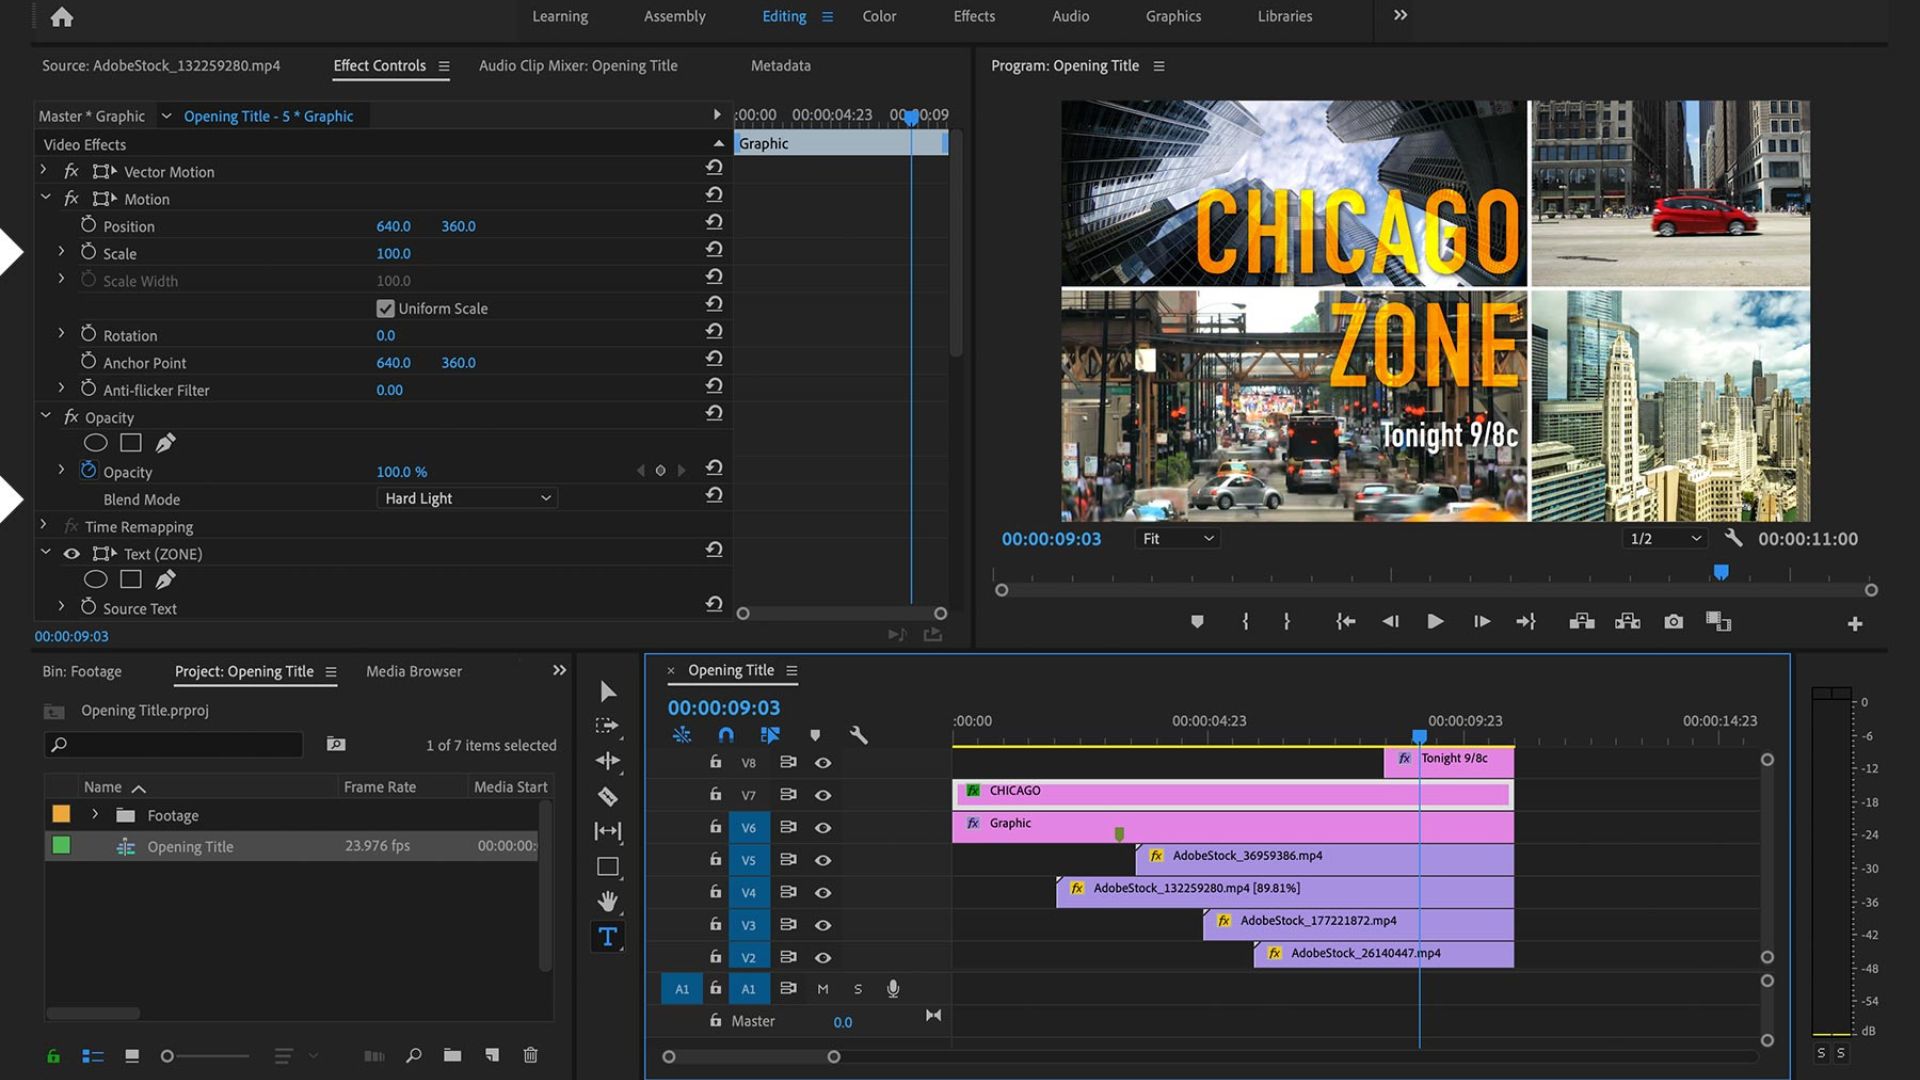Toggle Snap in timeline (magnet icon)
Screen dimensions: 1920x1080
click(x=726, y=735)
